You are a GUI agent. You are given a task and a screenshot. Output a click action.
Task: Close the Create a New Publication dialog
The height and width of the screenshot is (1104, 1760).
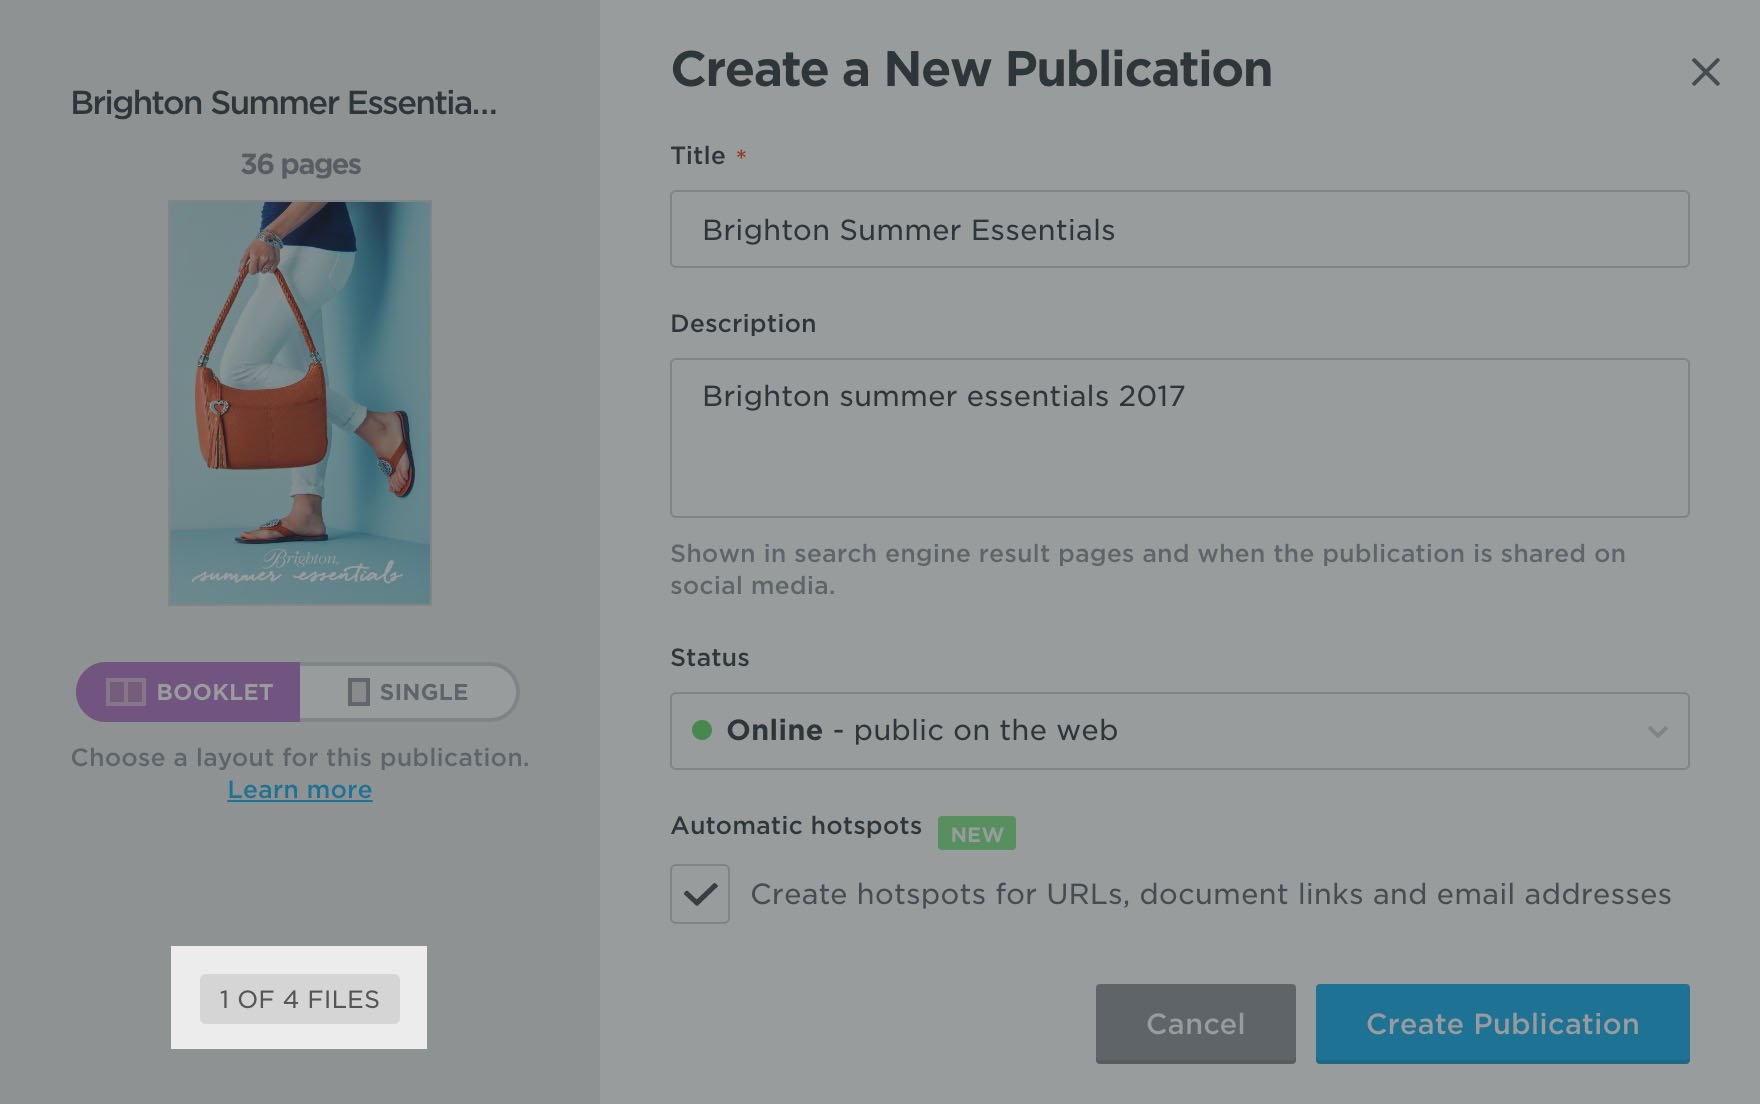coord(1705,72)
